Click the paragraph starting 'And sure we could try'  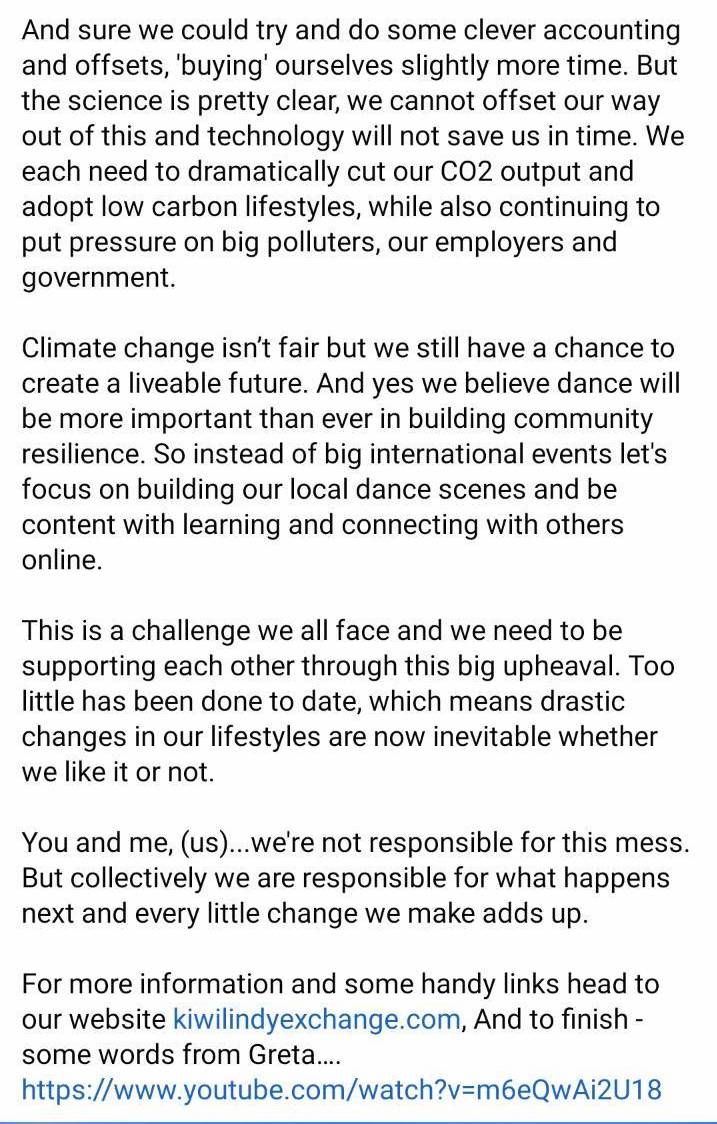tap(353, 153)
